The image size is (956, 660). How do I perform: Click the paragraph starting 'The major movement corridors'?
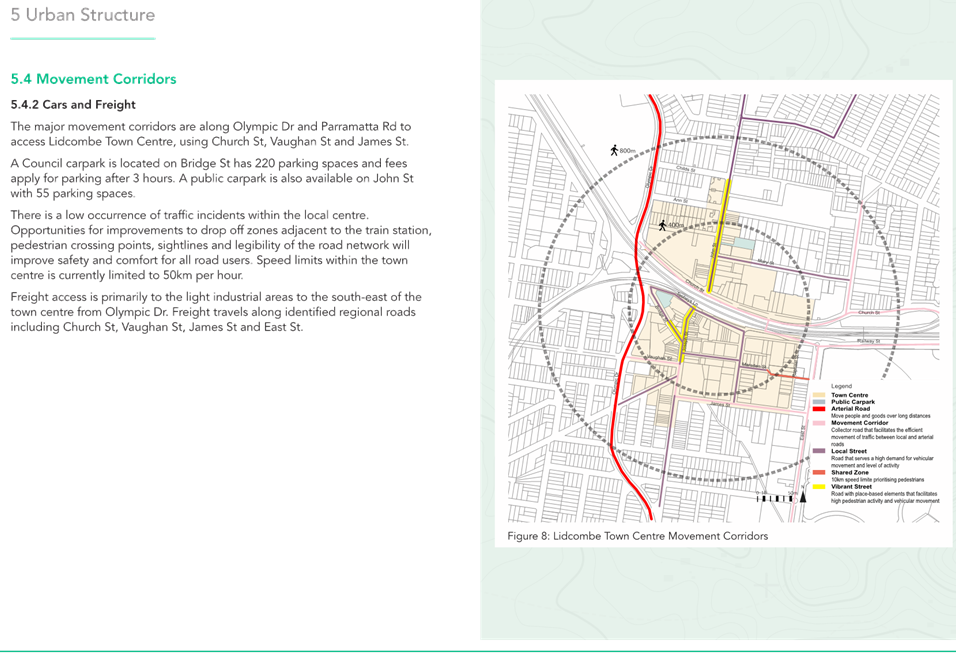point(211,134)
